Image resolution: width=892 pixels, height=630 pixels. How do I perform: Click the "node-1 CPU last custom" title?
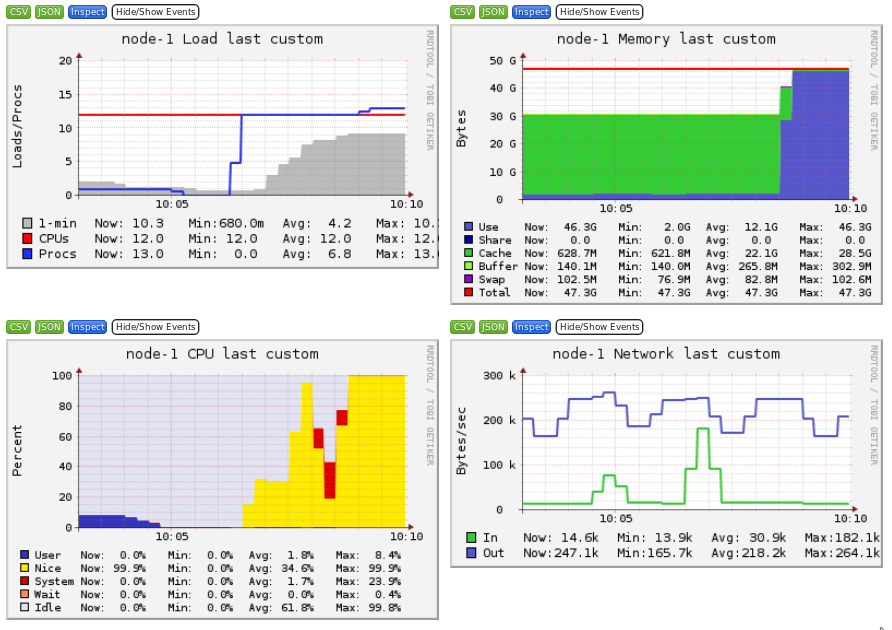[222, 353]
